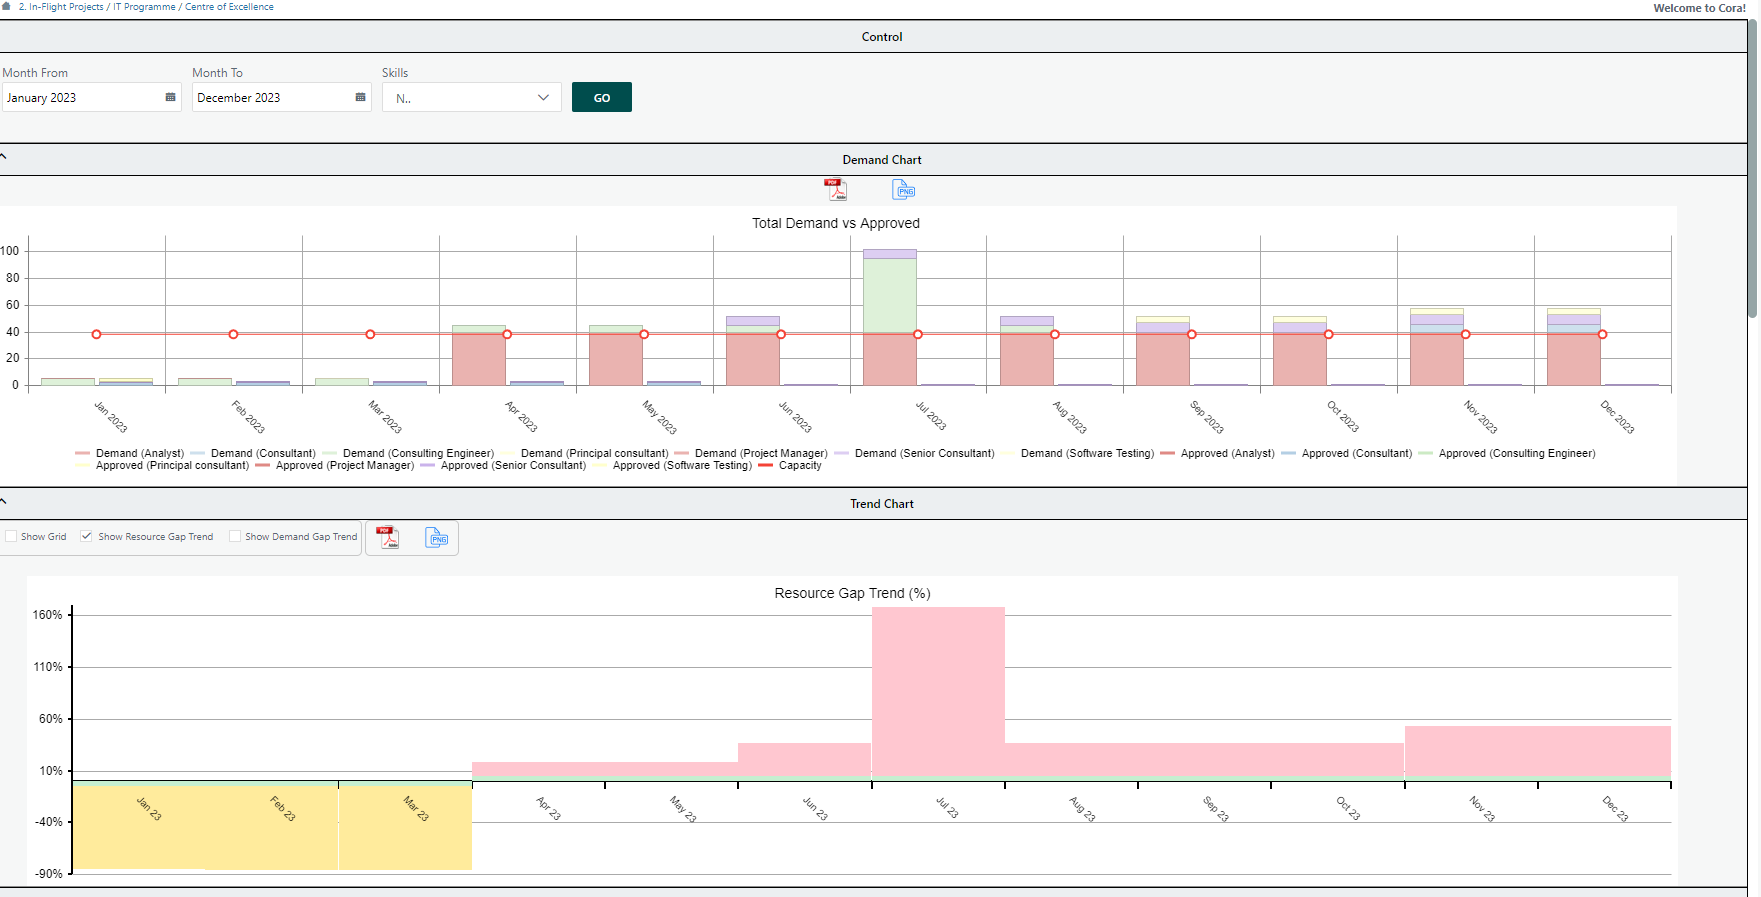This screenshot has width=1761, height=897.
Task: Toggle Demand (Analyst) legend entry
Action: click(x=130, y=454)
